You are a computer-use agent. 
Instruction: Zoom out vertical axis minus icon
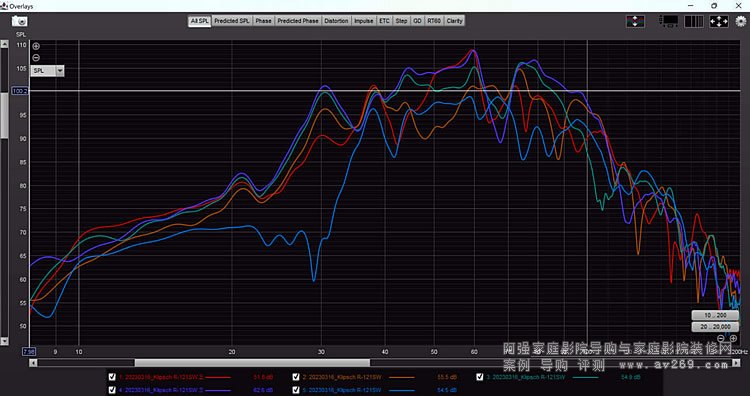tap(36, 58)
